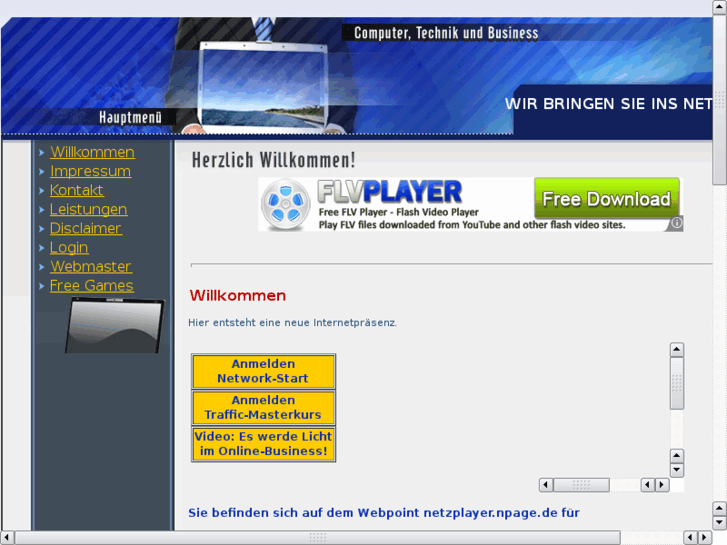Click the FLV Player film reel icon

285,205
